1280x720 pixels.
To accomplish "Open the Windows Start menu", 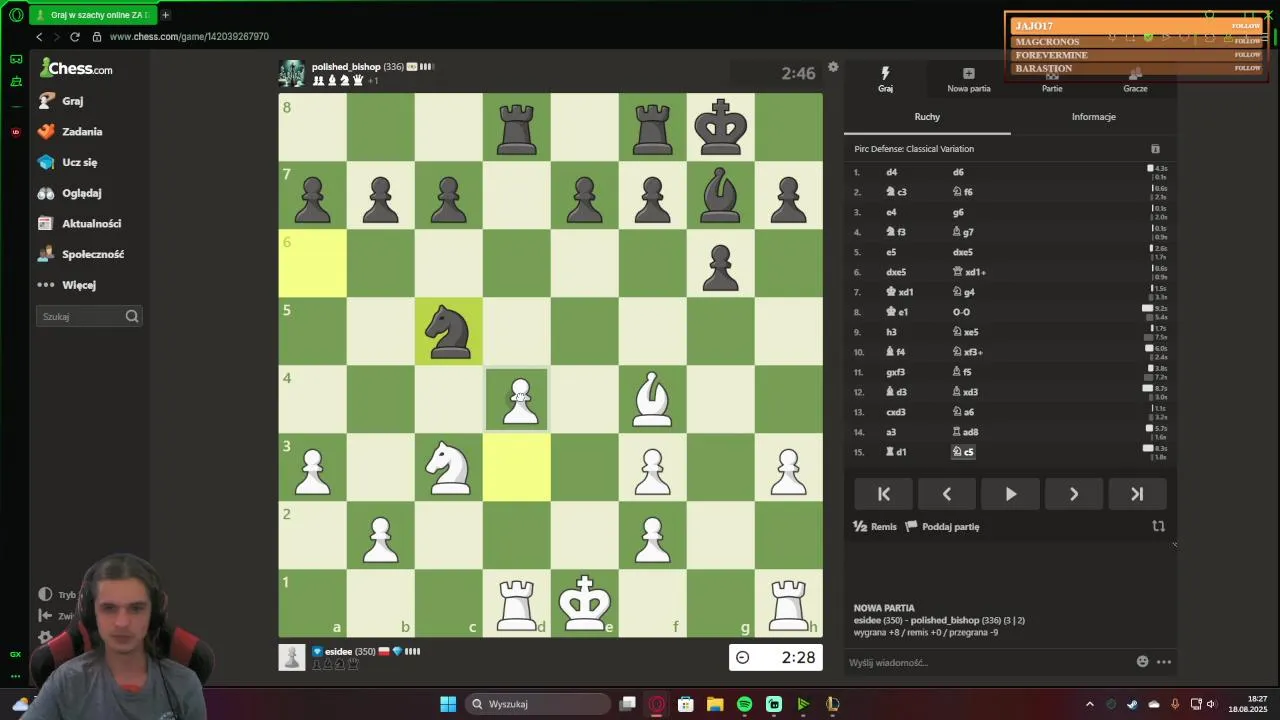I will 448,704.
